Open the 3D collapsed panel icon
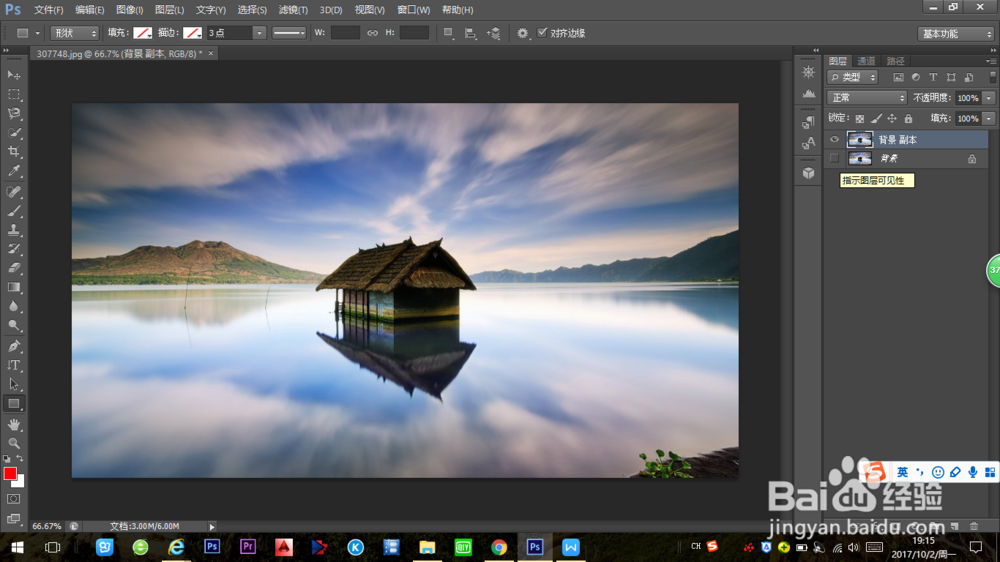The image size is (1000, 562). coord(809,173)
